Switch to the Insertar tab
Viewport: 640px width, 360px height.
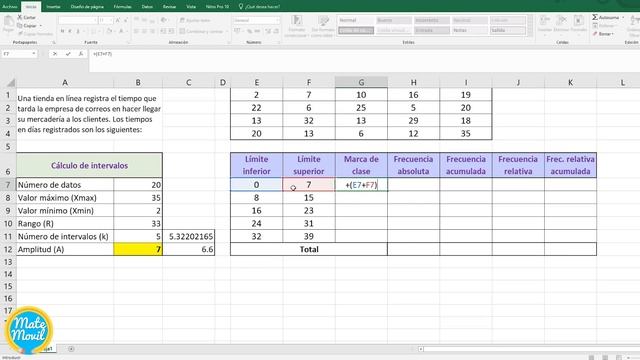(53, 7)
